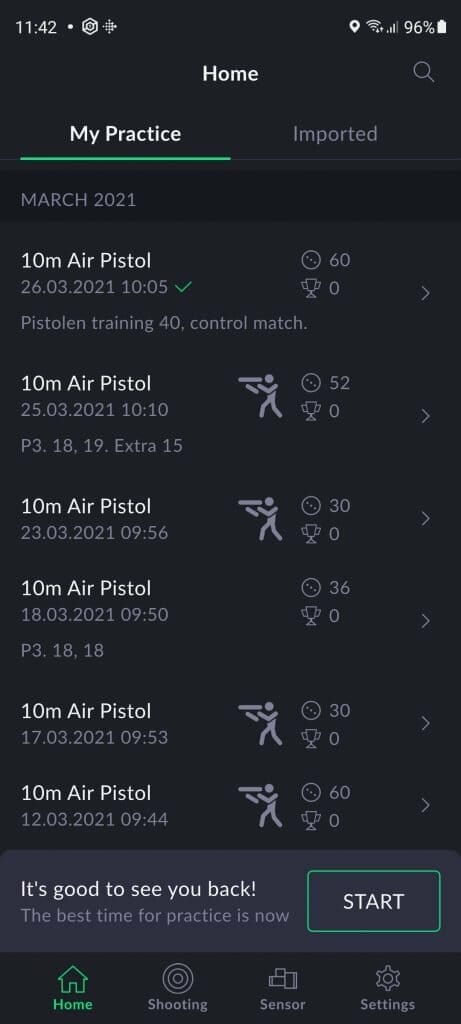Switch to the Imported tab

coord(335,134)
